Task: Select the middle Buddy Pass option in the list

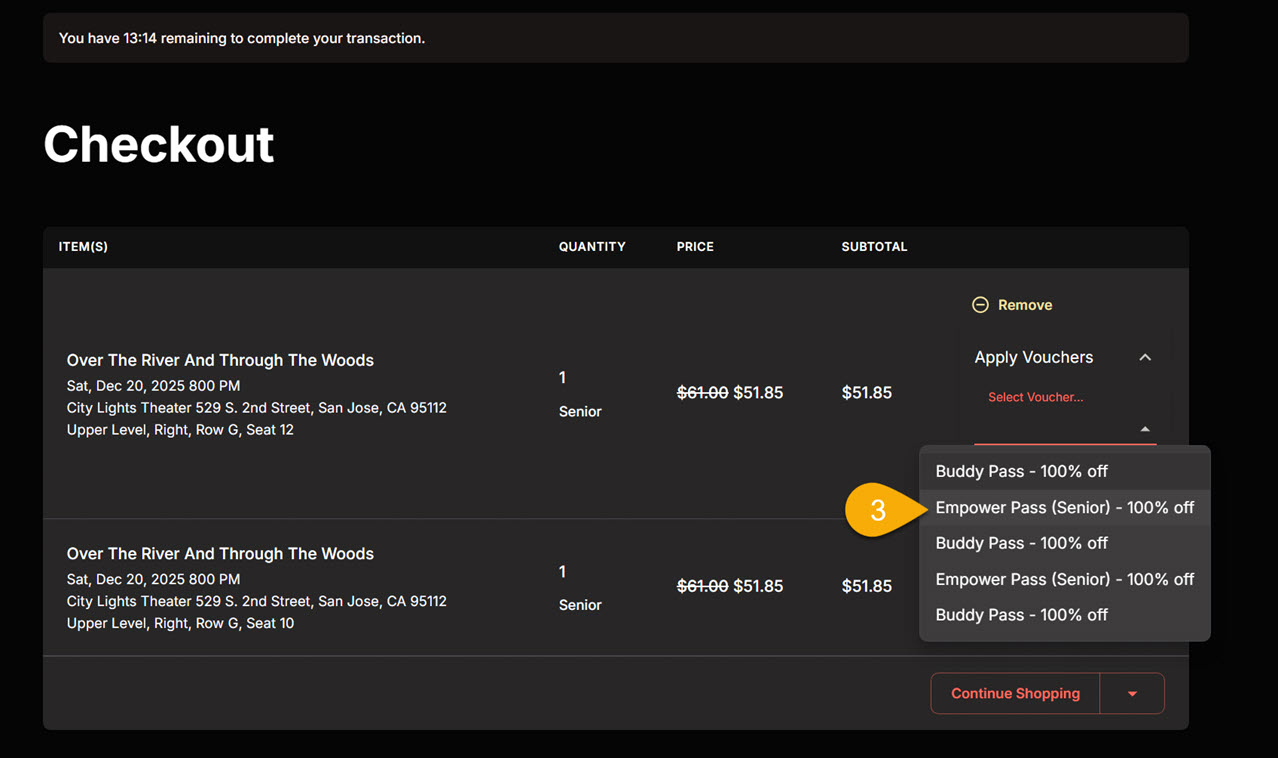Action: pyautogui.click(x=1021, y=543)
